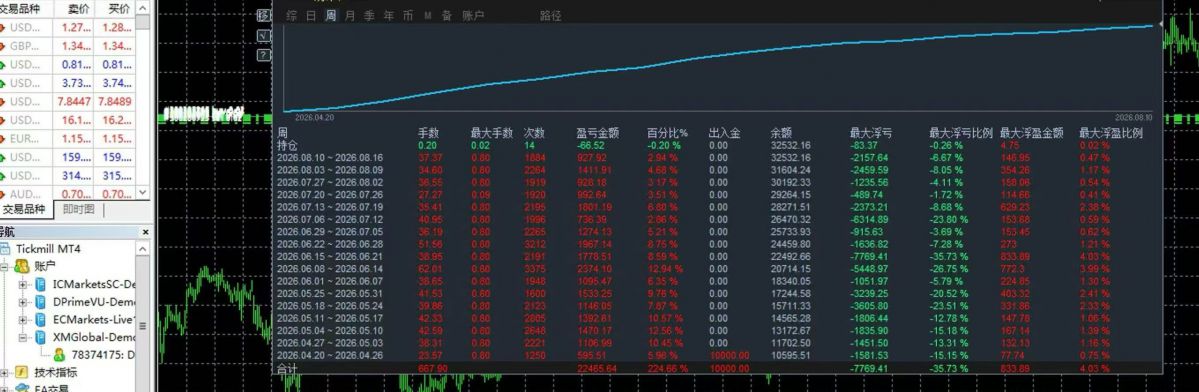Click the navigator scrollbar up arrow
The image size is (1199, 392).
[x=143, y=249]
